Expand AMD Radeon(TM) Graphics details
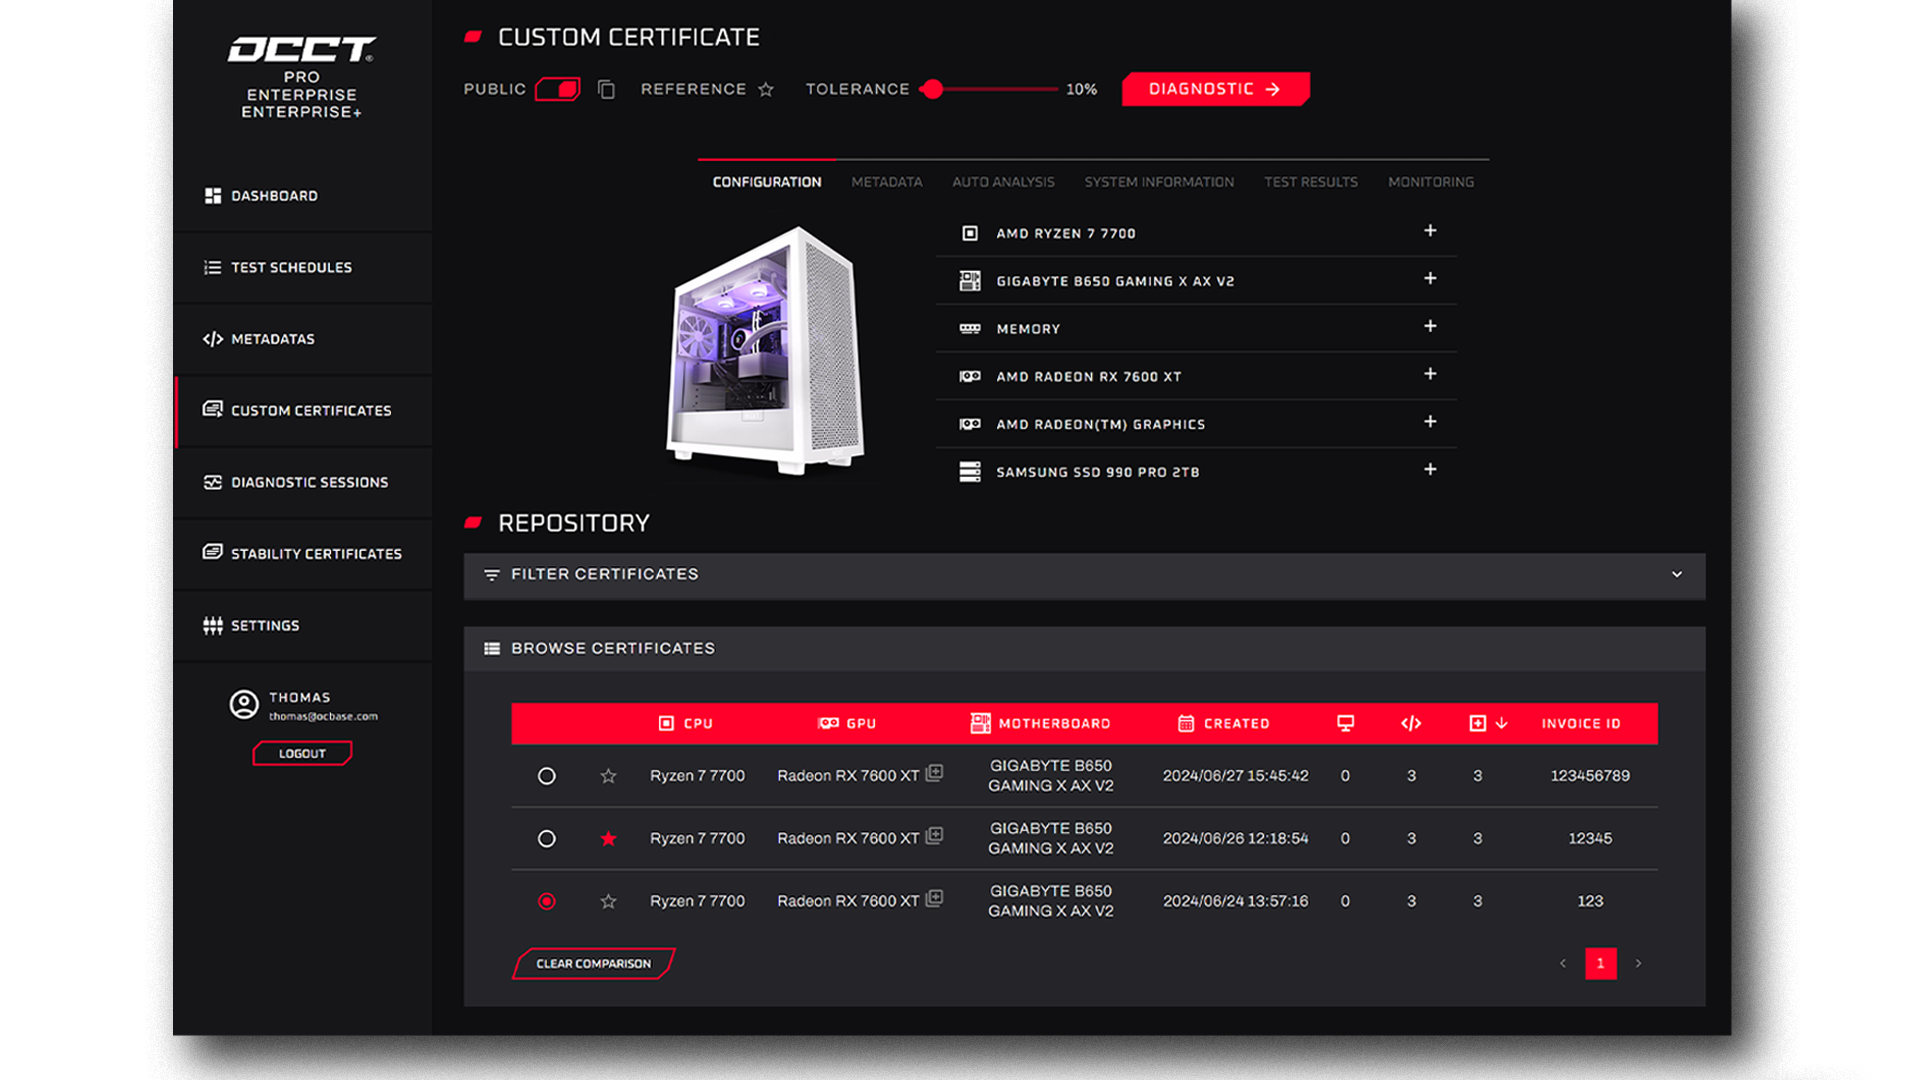Image resolution: width=1920 pixels, height=1080 pixels. 1430,422
